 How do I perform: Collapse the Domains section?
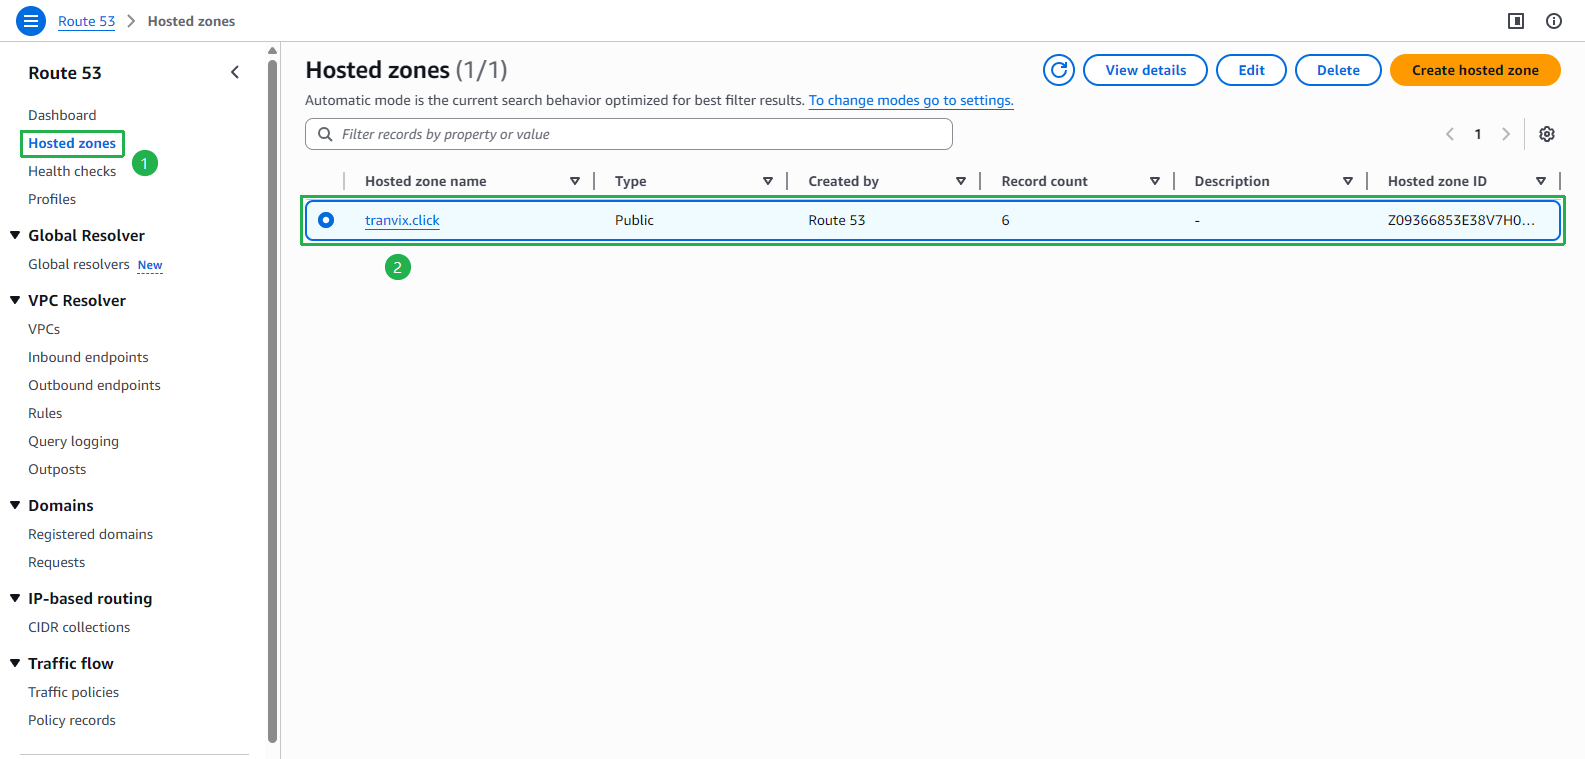coord(15,505)
